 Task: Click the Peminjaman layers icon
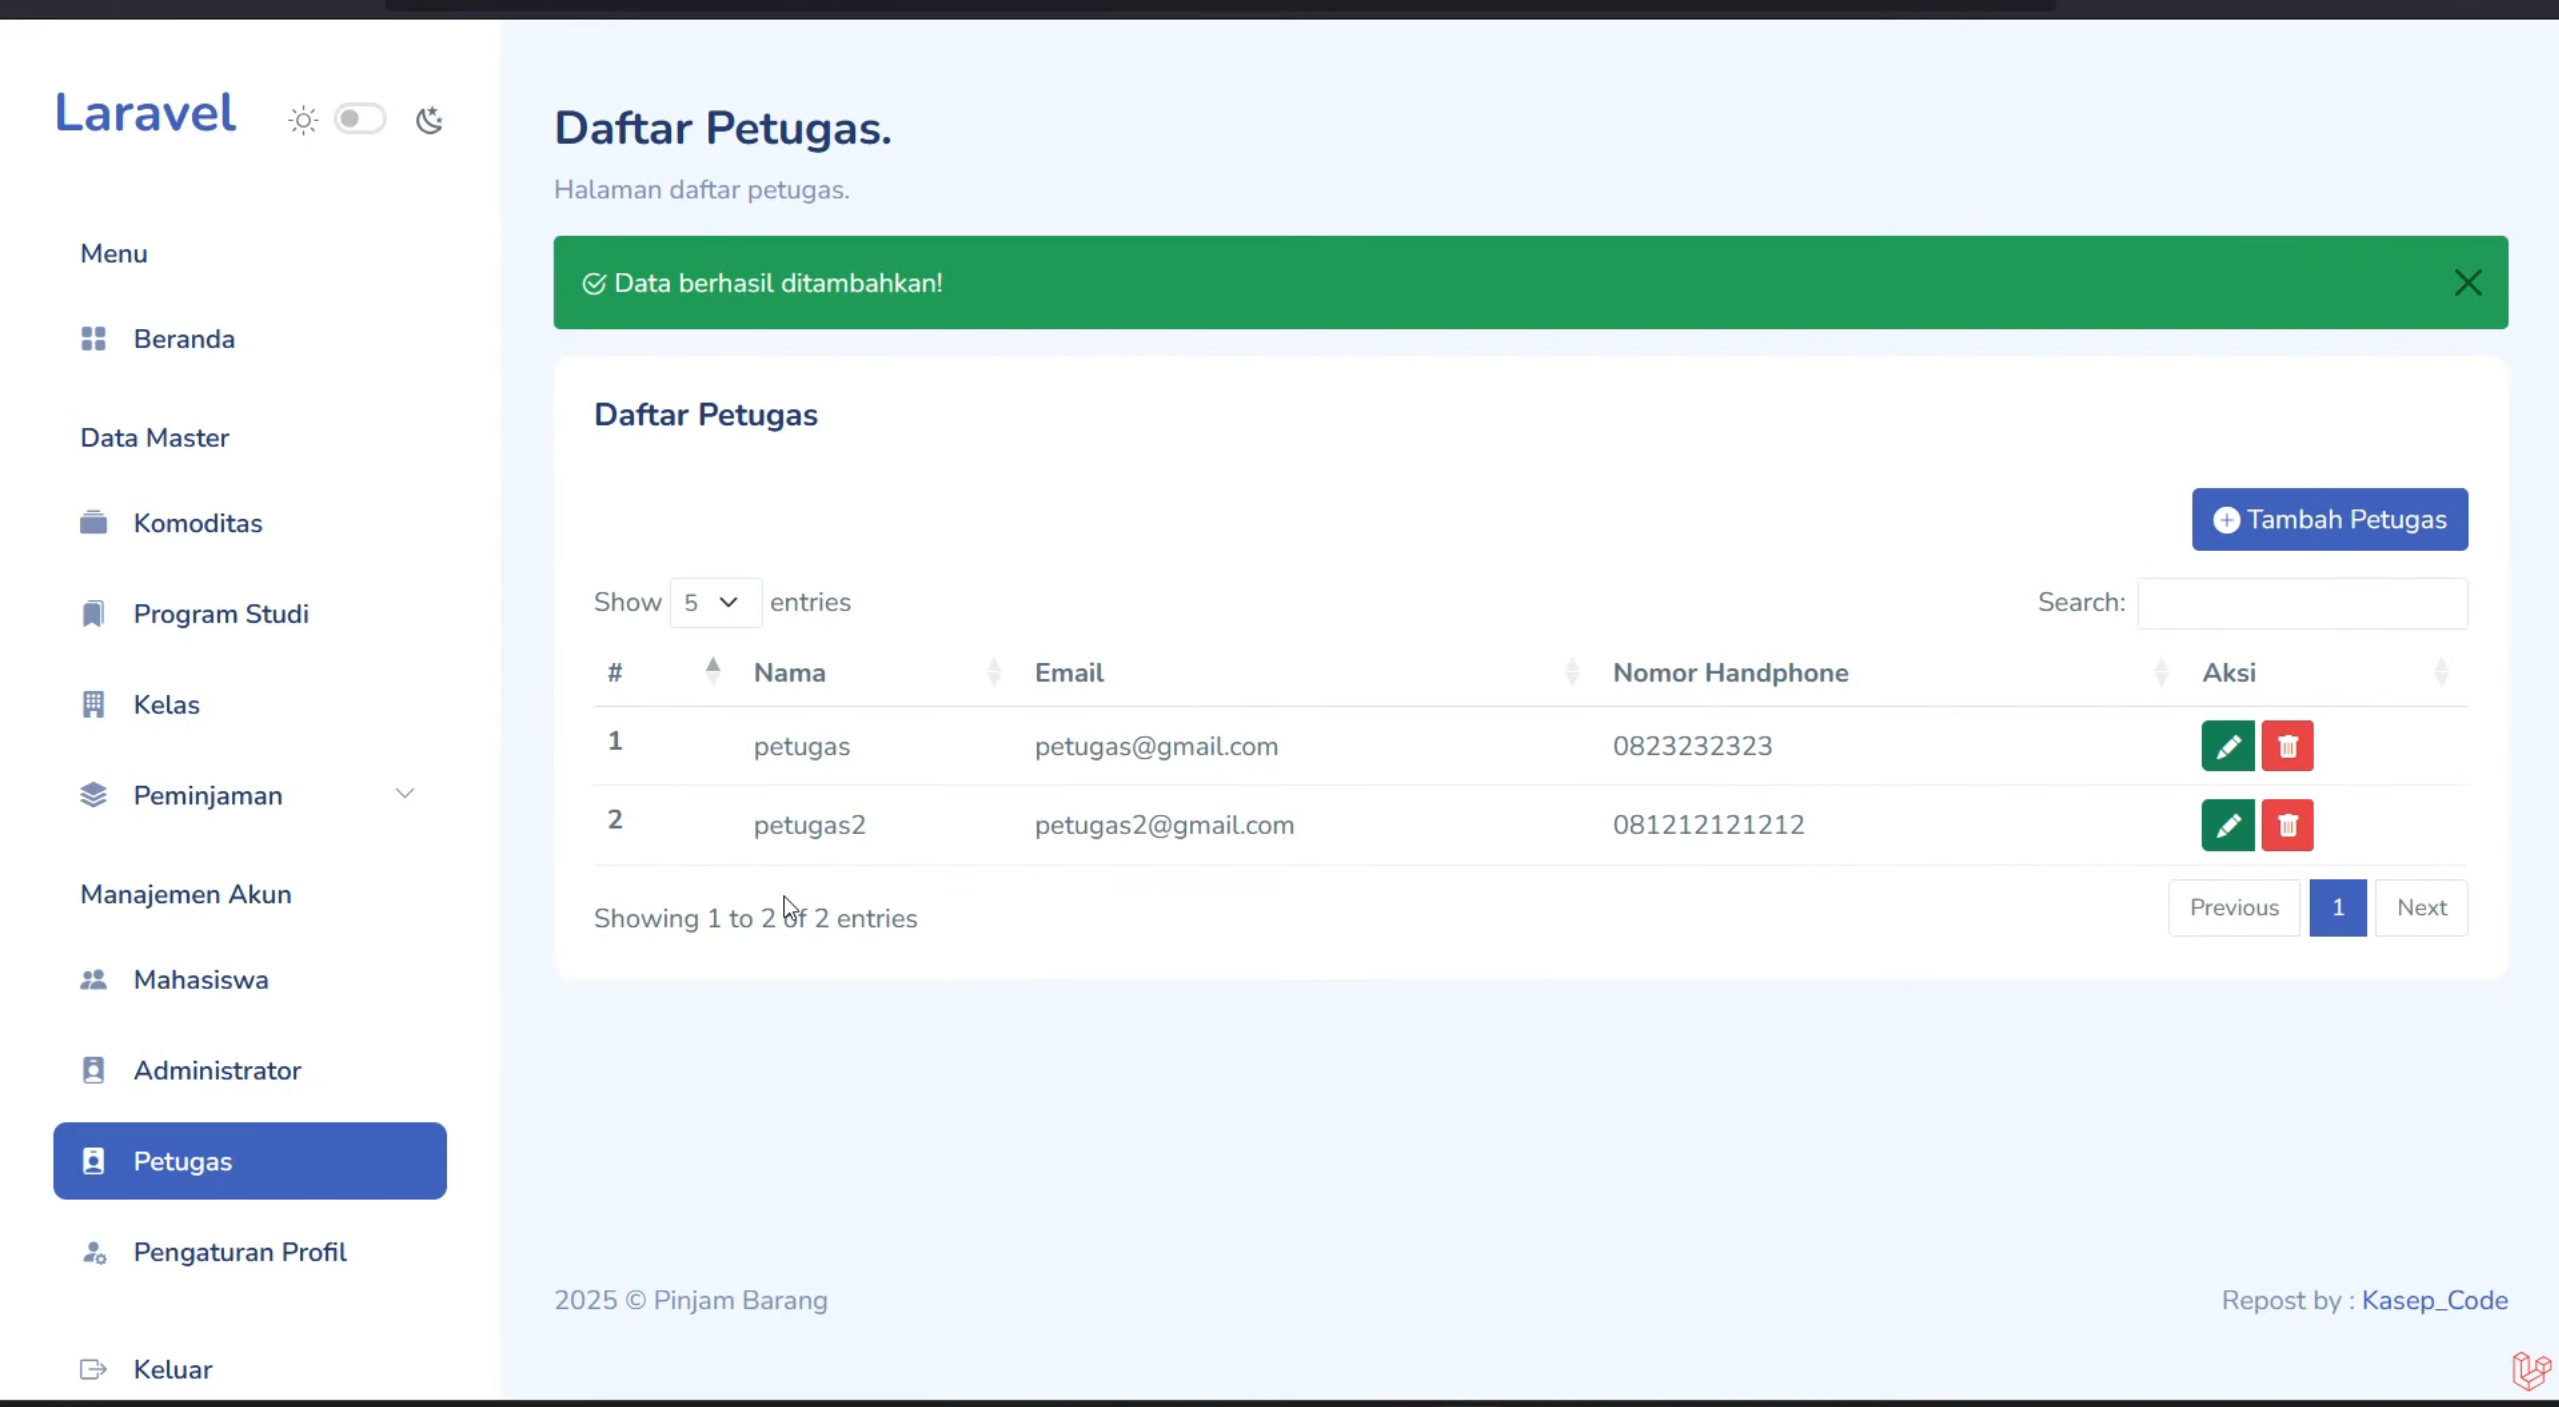coord(93,795)
